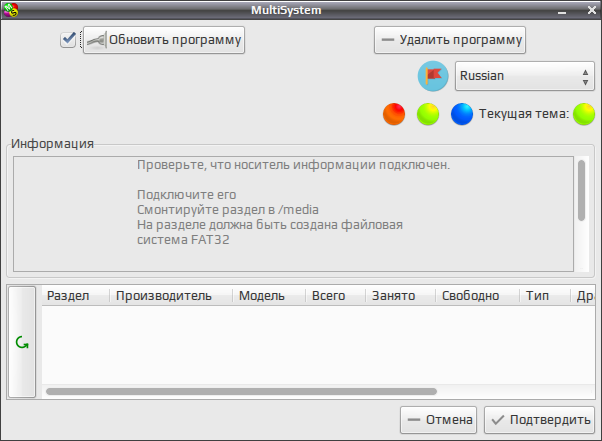
Task: Click the device table horizontal scrollbar
Action: click(x=241, y=391)
